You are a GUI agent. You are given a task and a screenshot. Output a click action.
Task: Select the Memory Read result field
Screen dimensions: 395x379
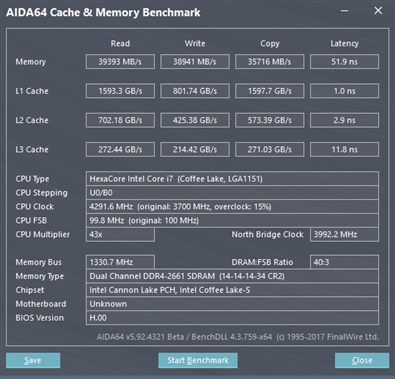(120, 62)
